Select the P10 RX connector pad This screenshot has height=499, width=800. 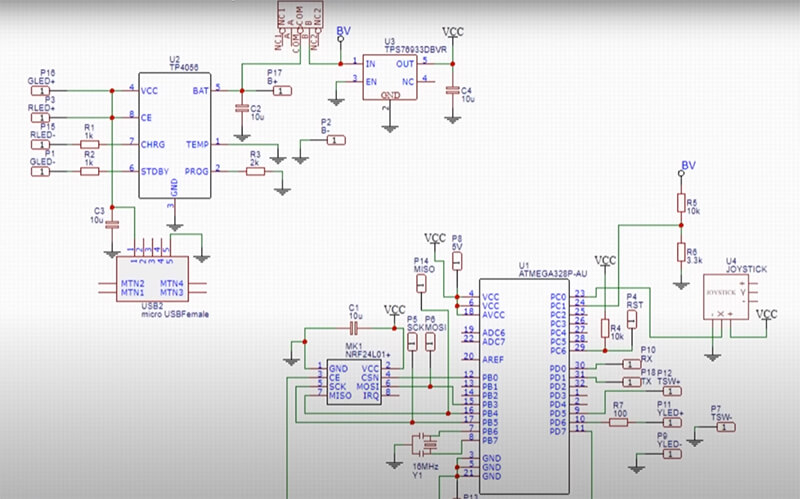point(632,364)
